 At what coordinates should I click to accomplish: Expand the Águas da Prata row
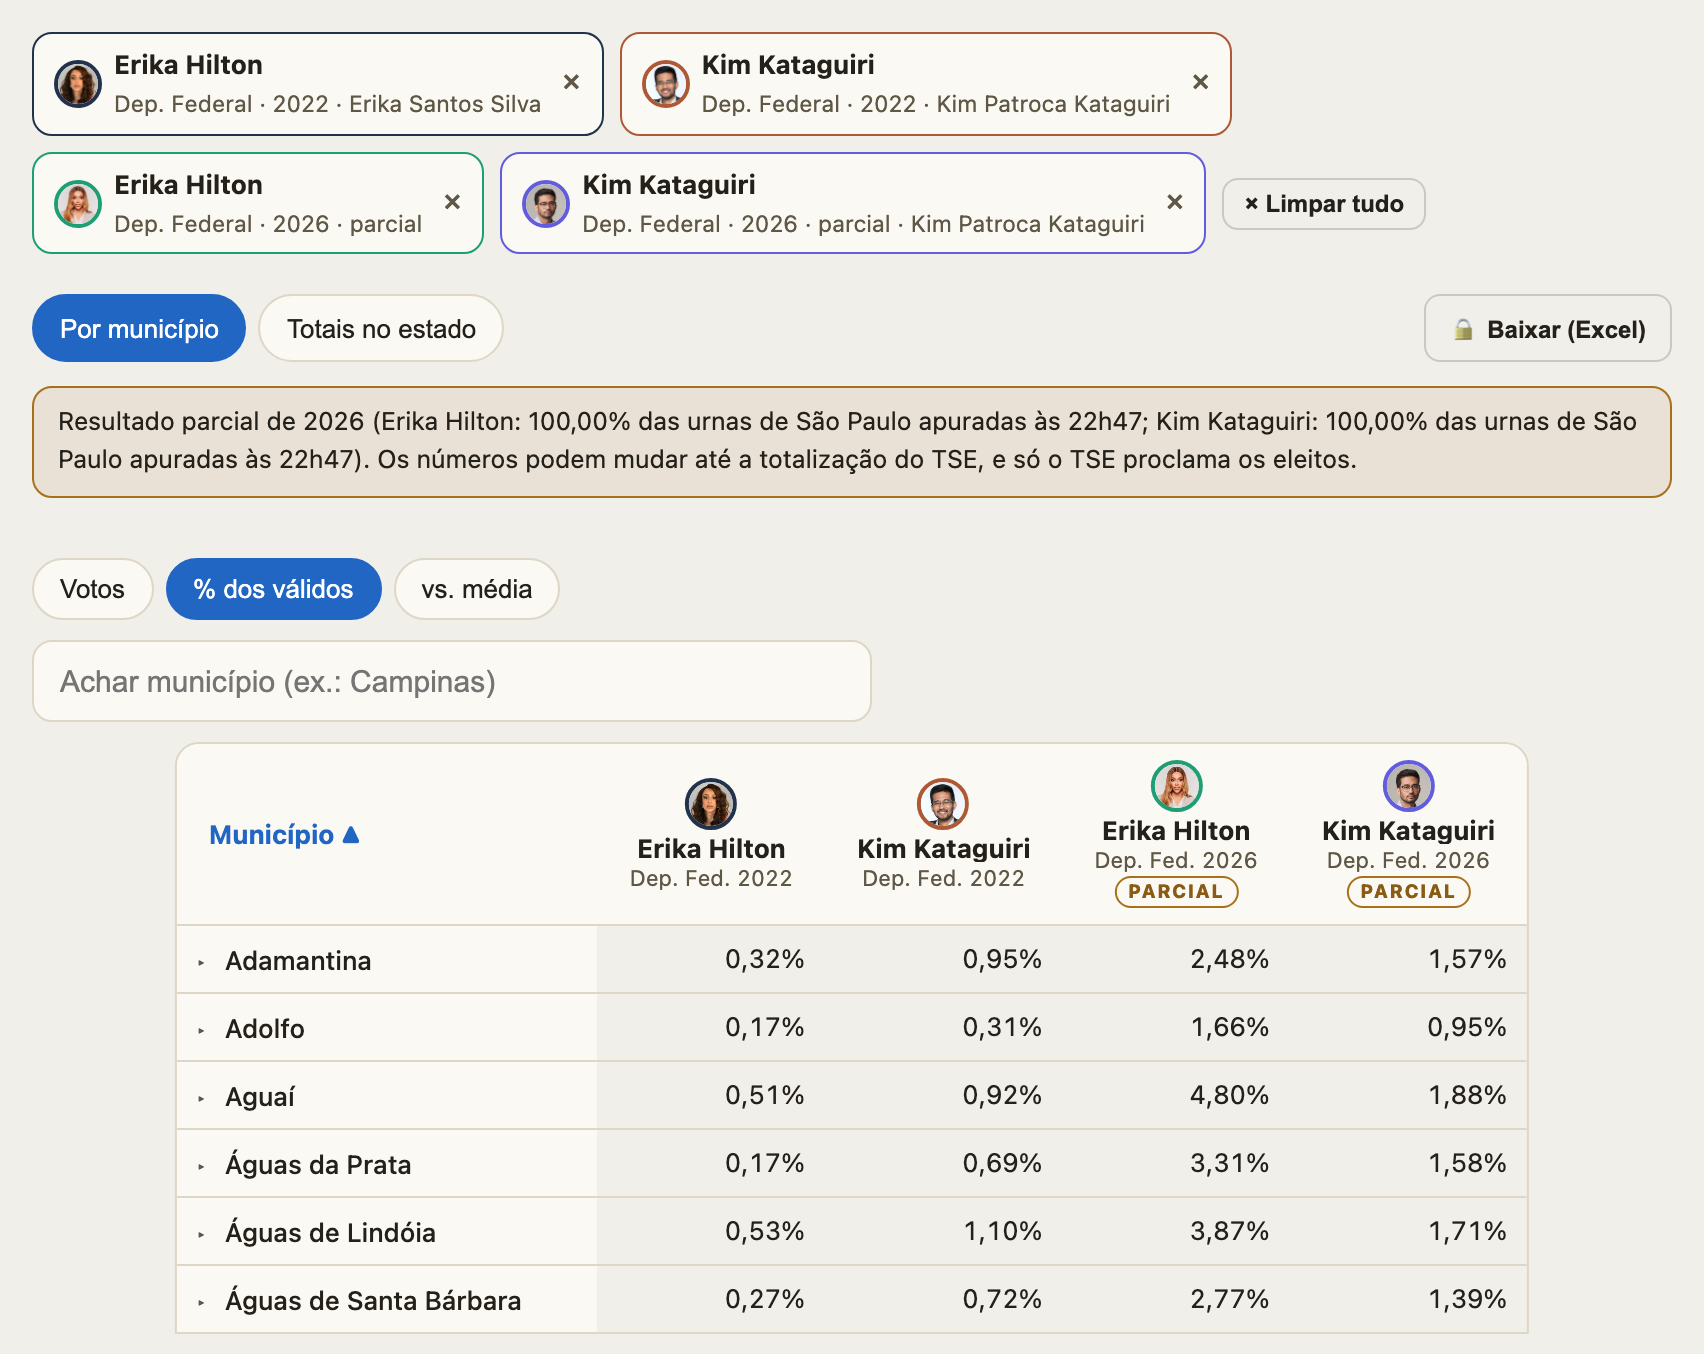pos(201,1166)
